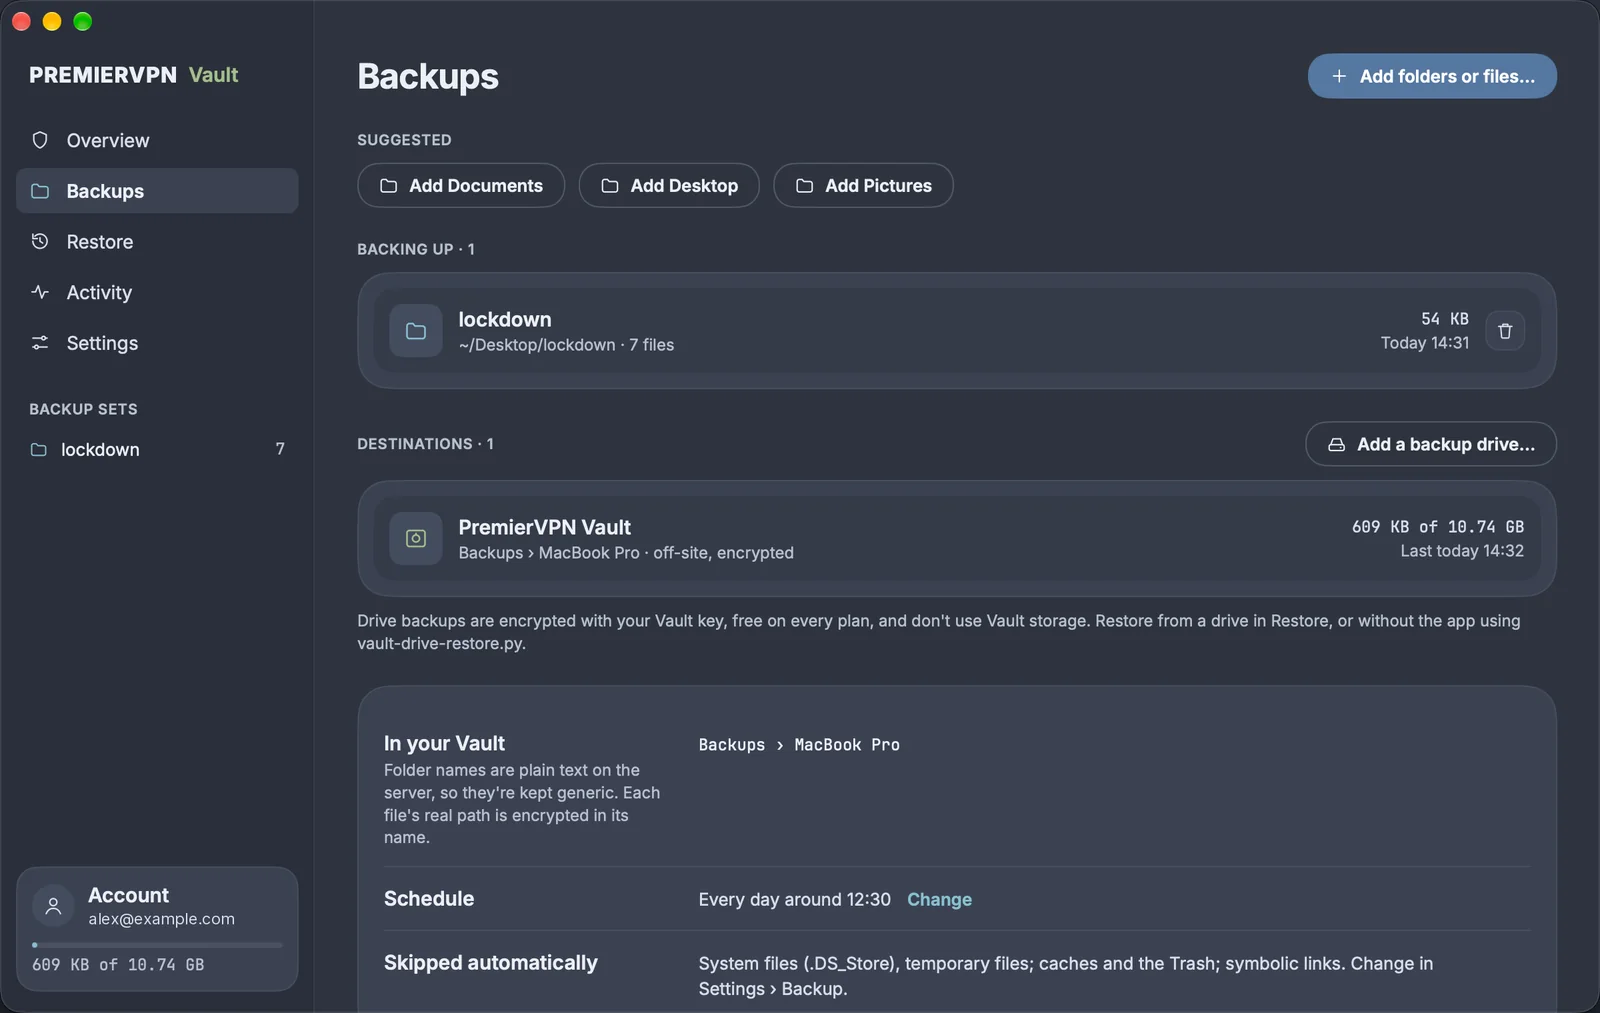
Task: Click the Settings sliders icon
Action: (x=40, y=343)
